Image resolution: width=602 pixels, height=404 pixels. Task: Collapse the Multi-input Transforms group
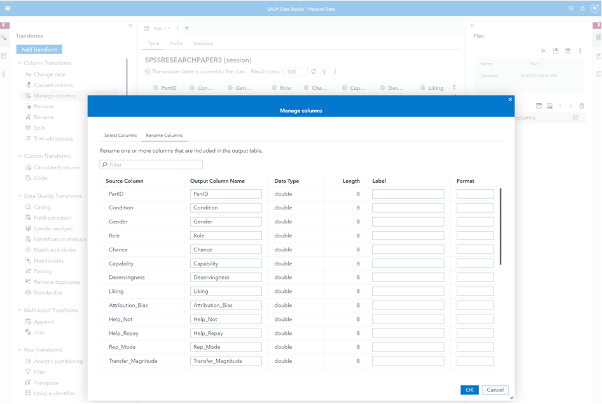[19, 310]
